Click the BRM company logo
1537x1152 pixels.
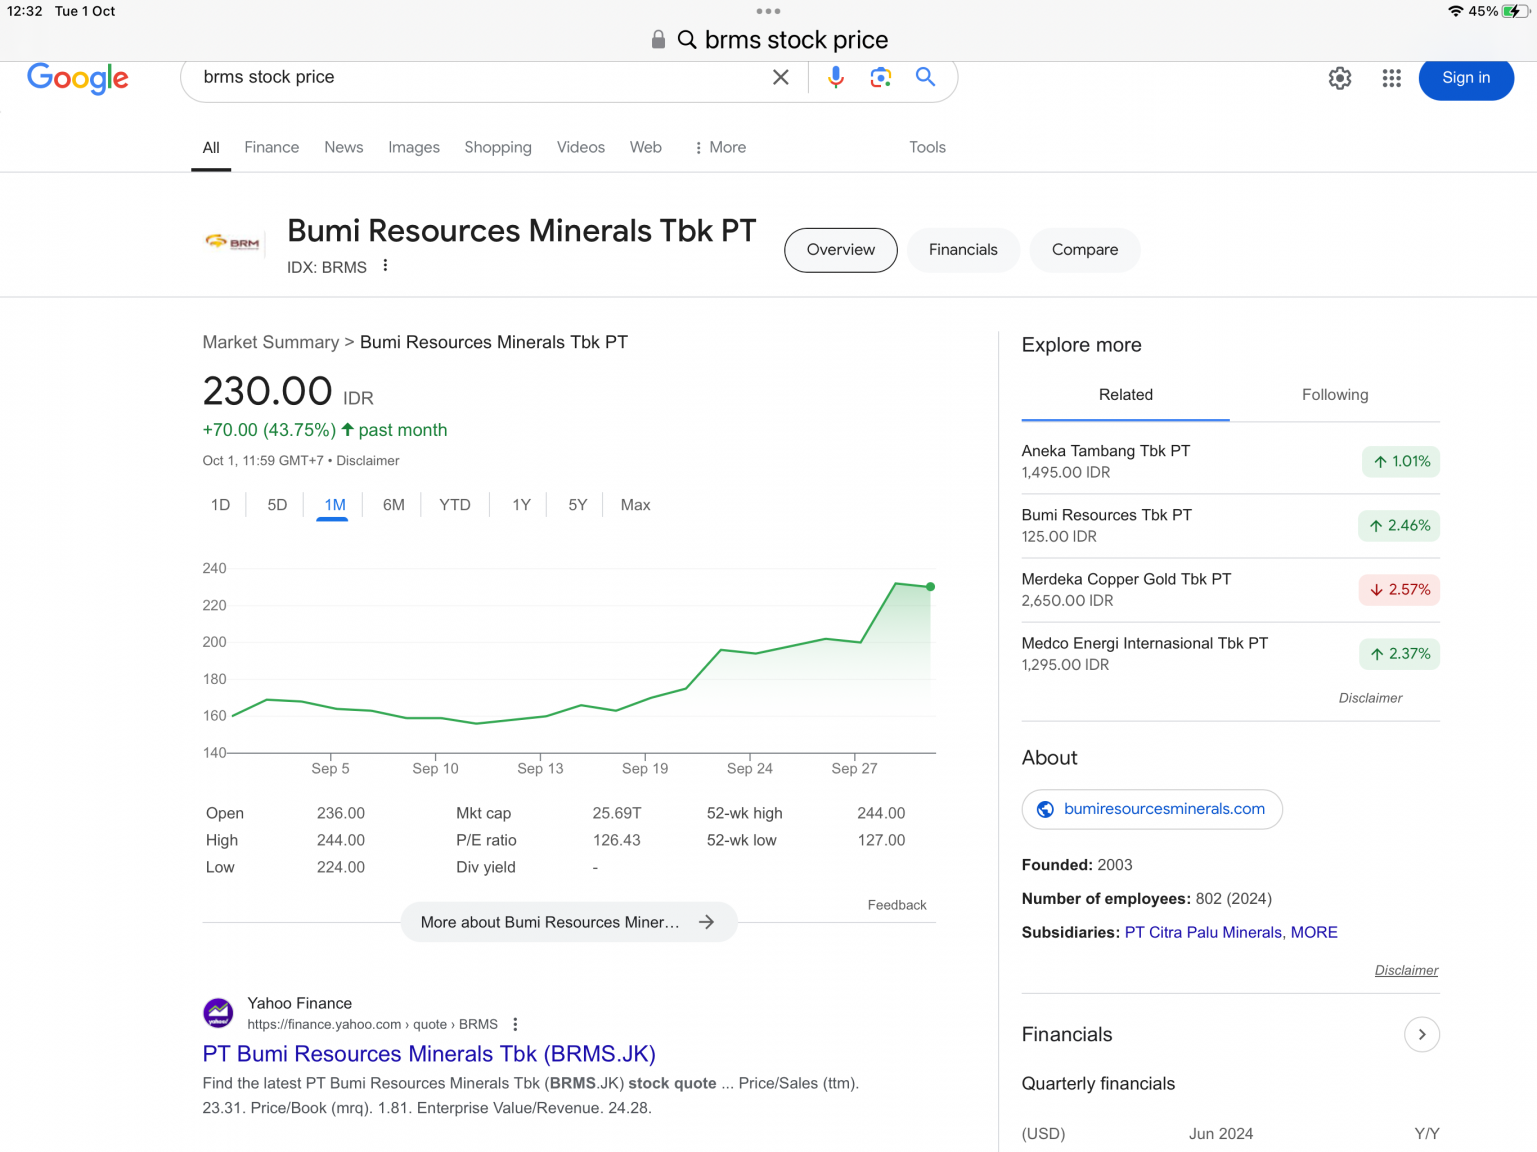click(x=232, y=242)
